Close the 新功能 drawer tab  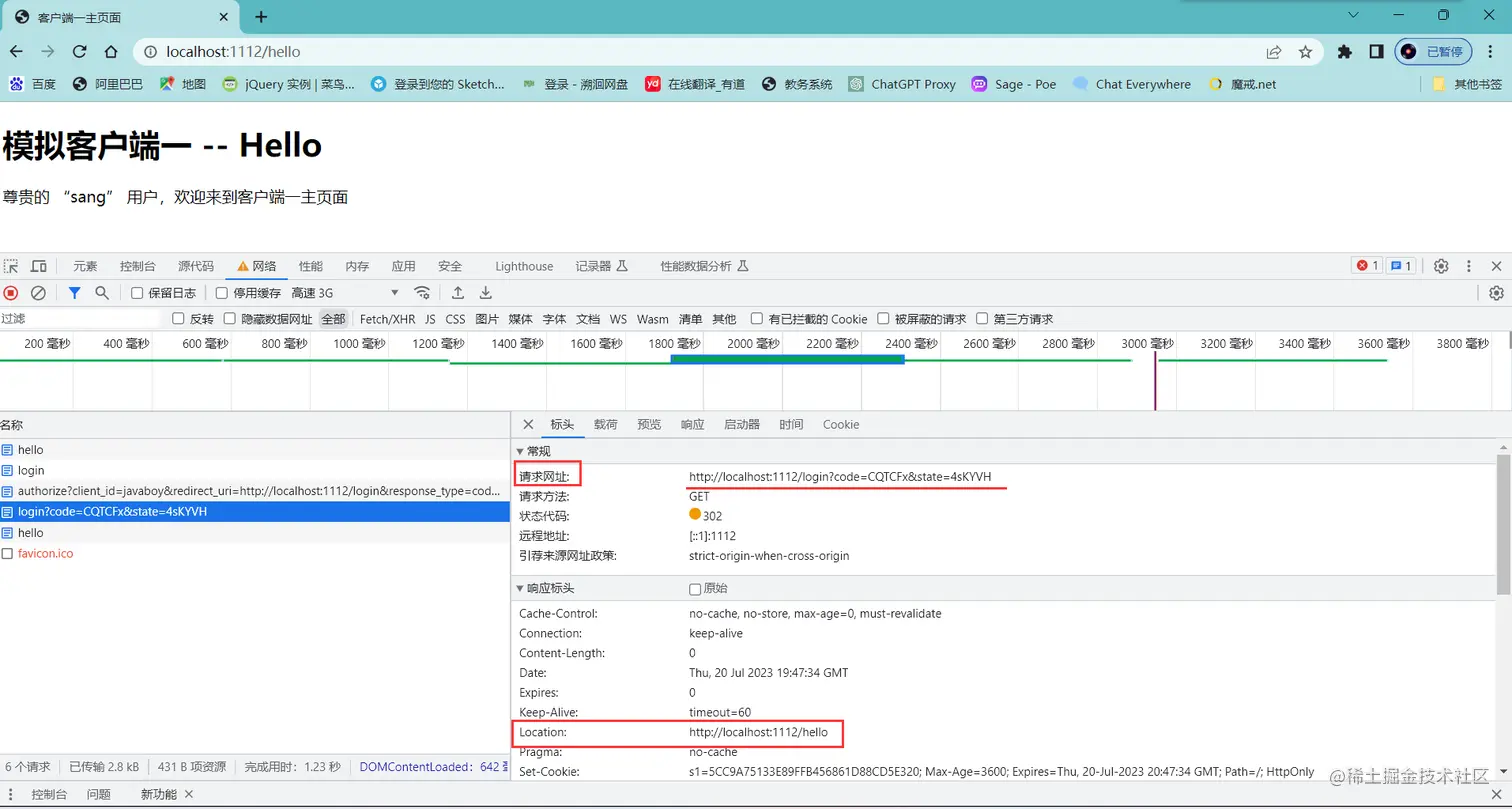[188, 794]
